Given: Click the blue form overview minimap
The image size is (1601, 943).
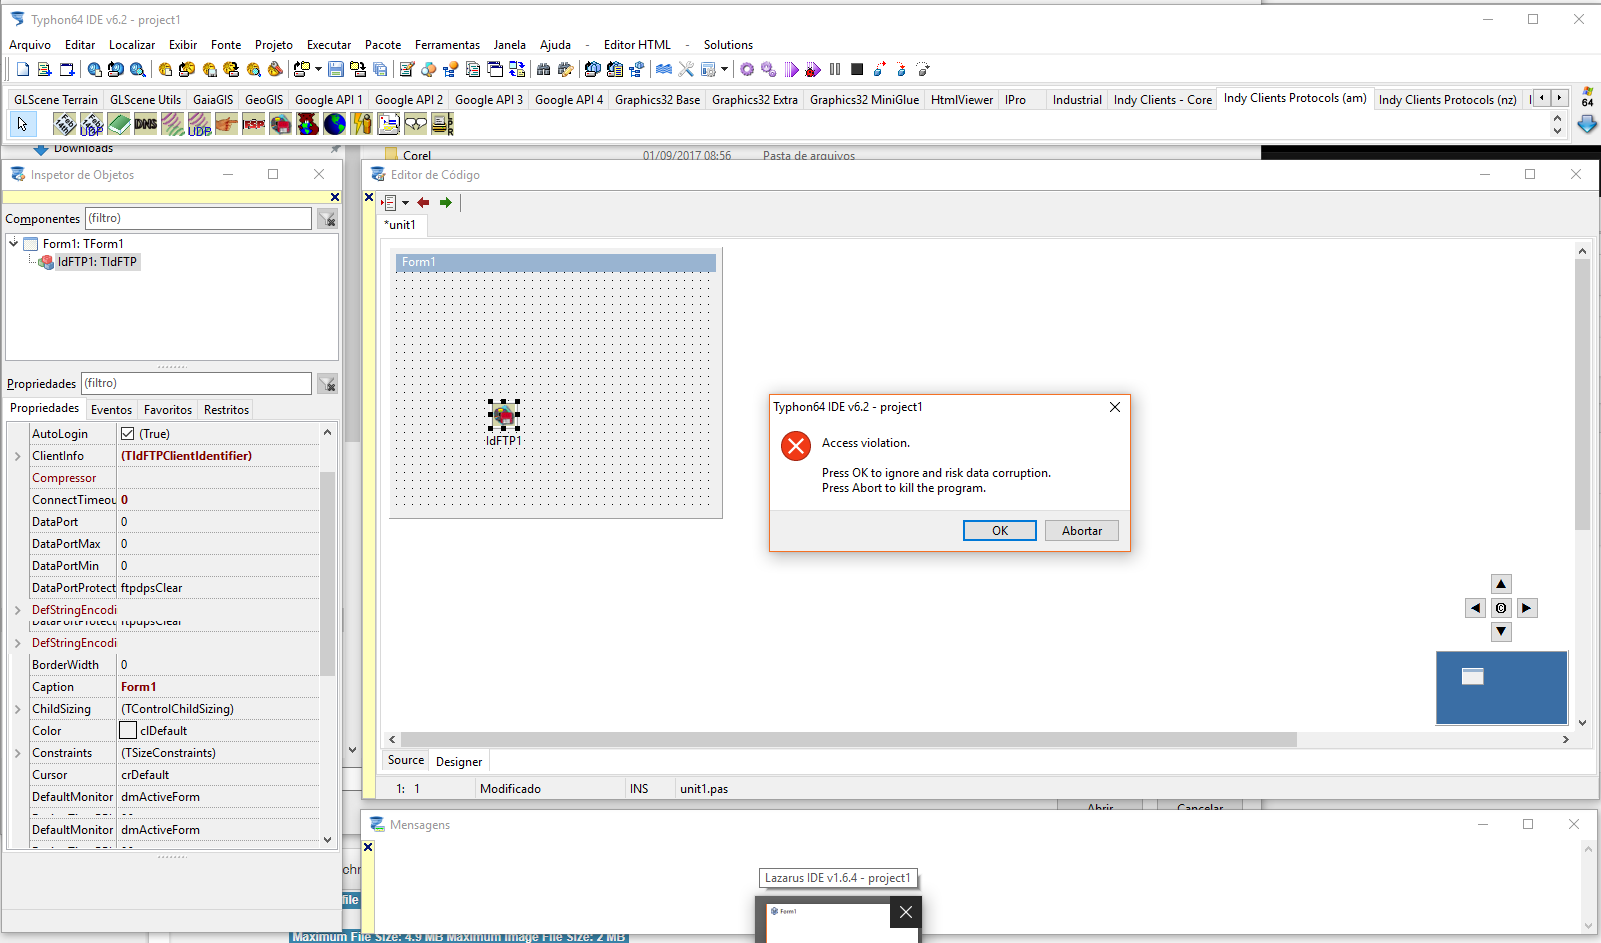Looking at the screenshot, I should click(1502, 688).
